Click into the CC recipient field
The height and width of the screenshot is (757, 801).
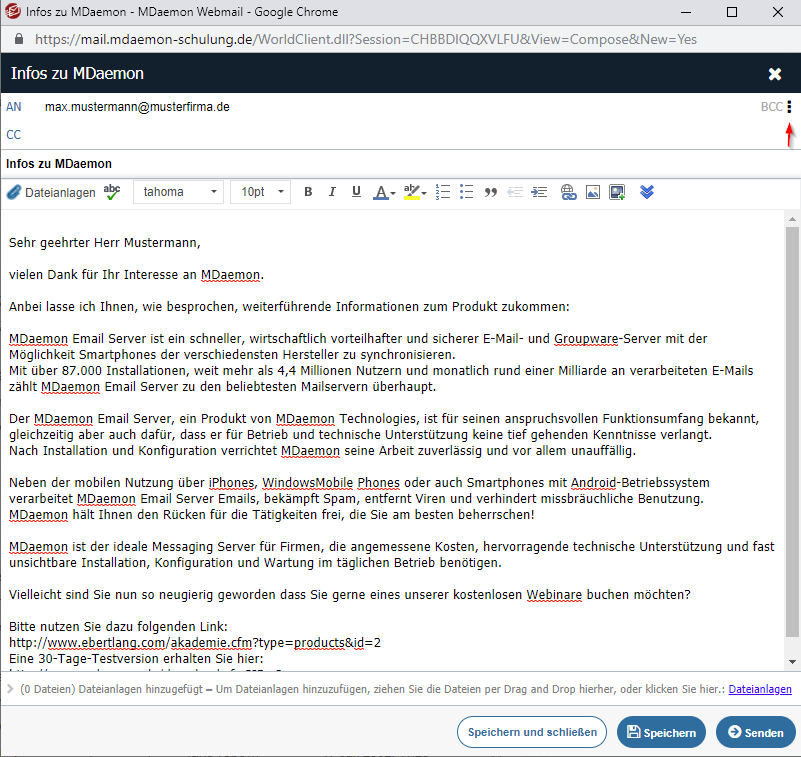pos(400,135)
